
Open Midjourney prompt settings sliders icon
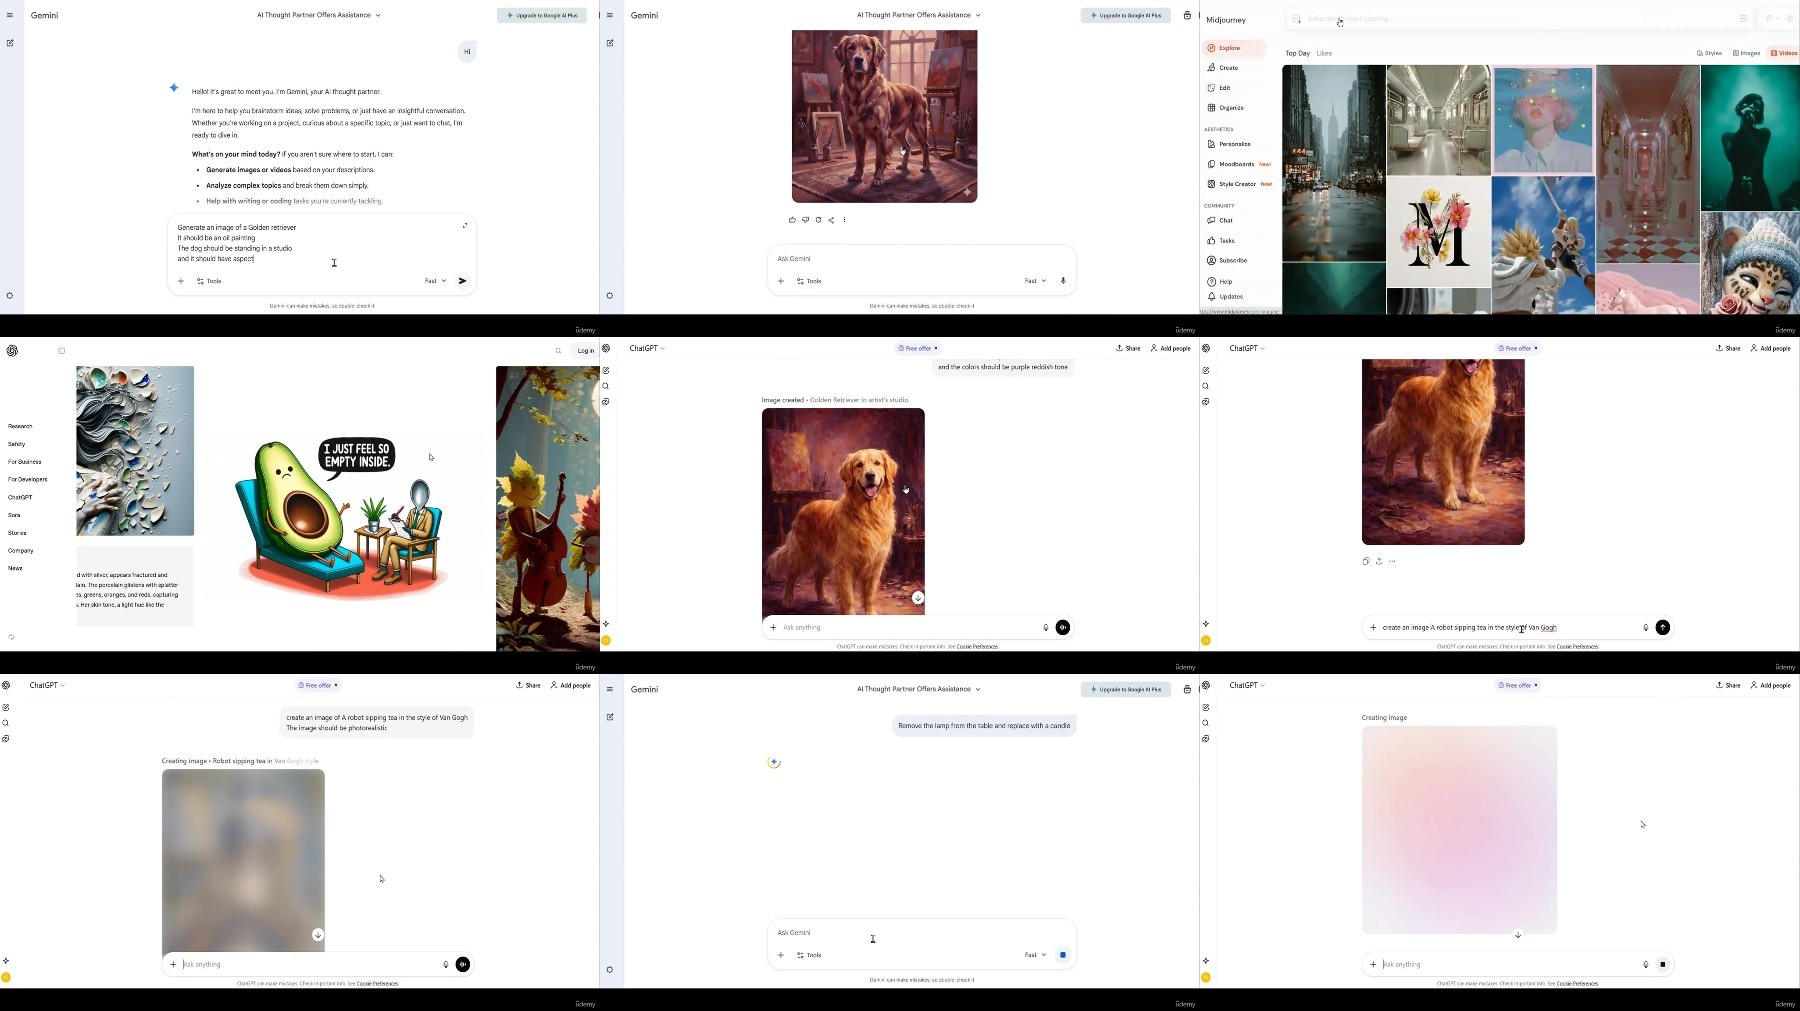(x=1743, y=19)
